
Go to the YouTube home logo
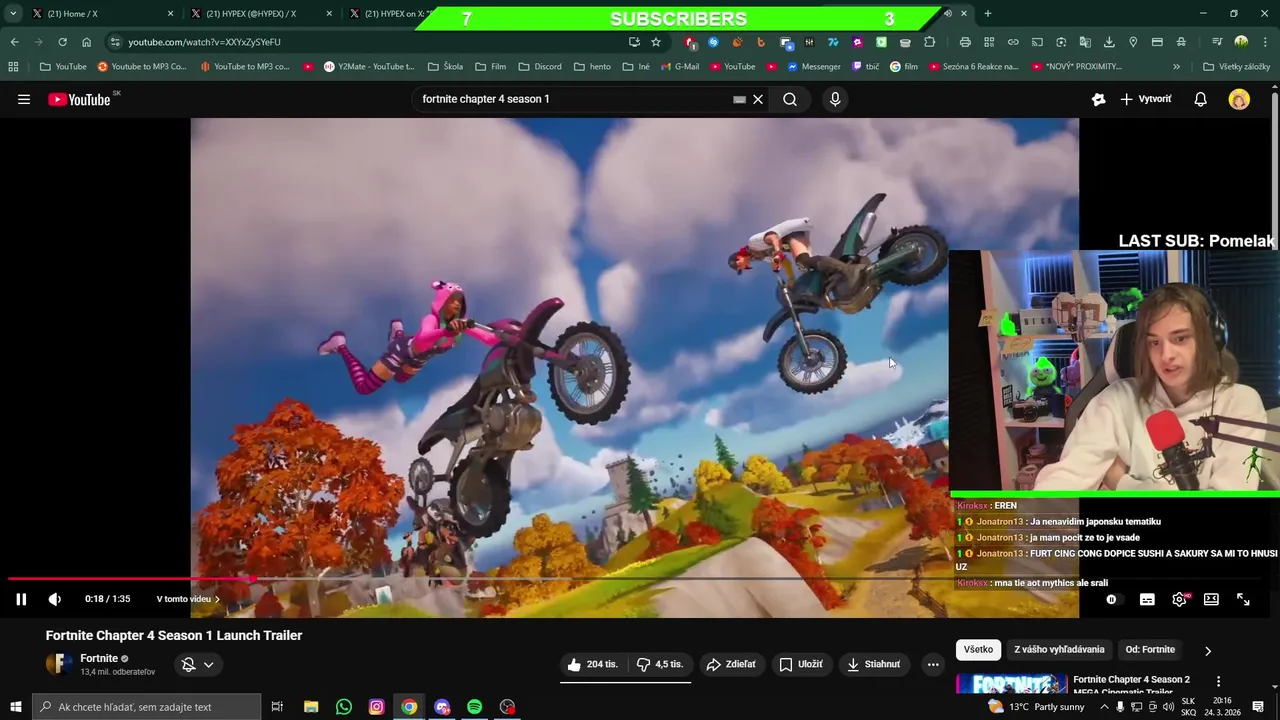pos(79,99)
